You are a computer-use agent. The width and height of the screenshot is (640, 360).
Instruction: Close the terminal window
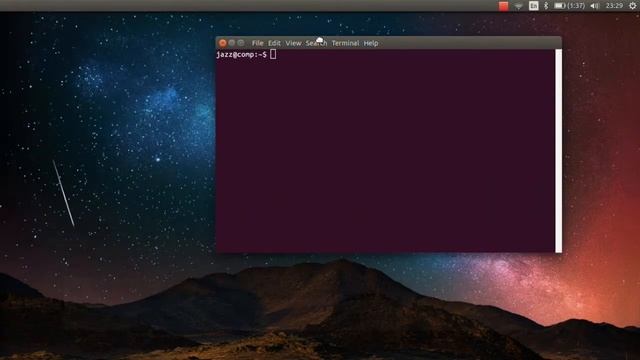(222, 43)
